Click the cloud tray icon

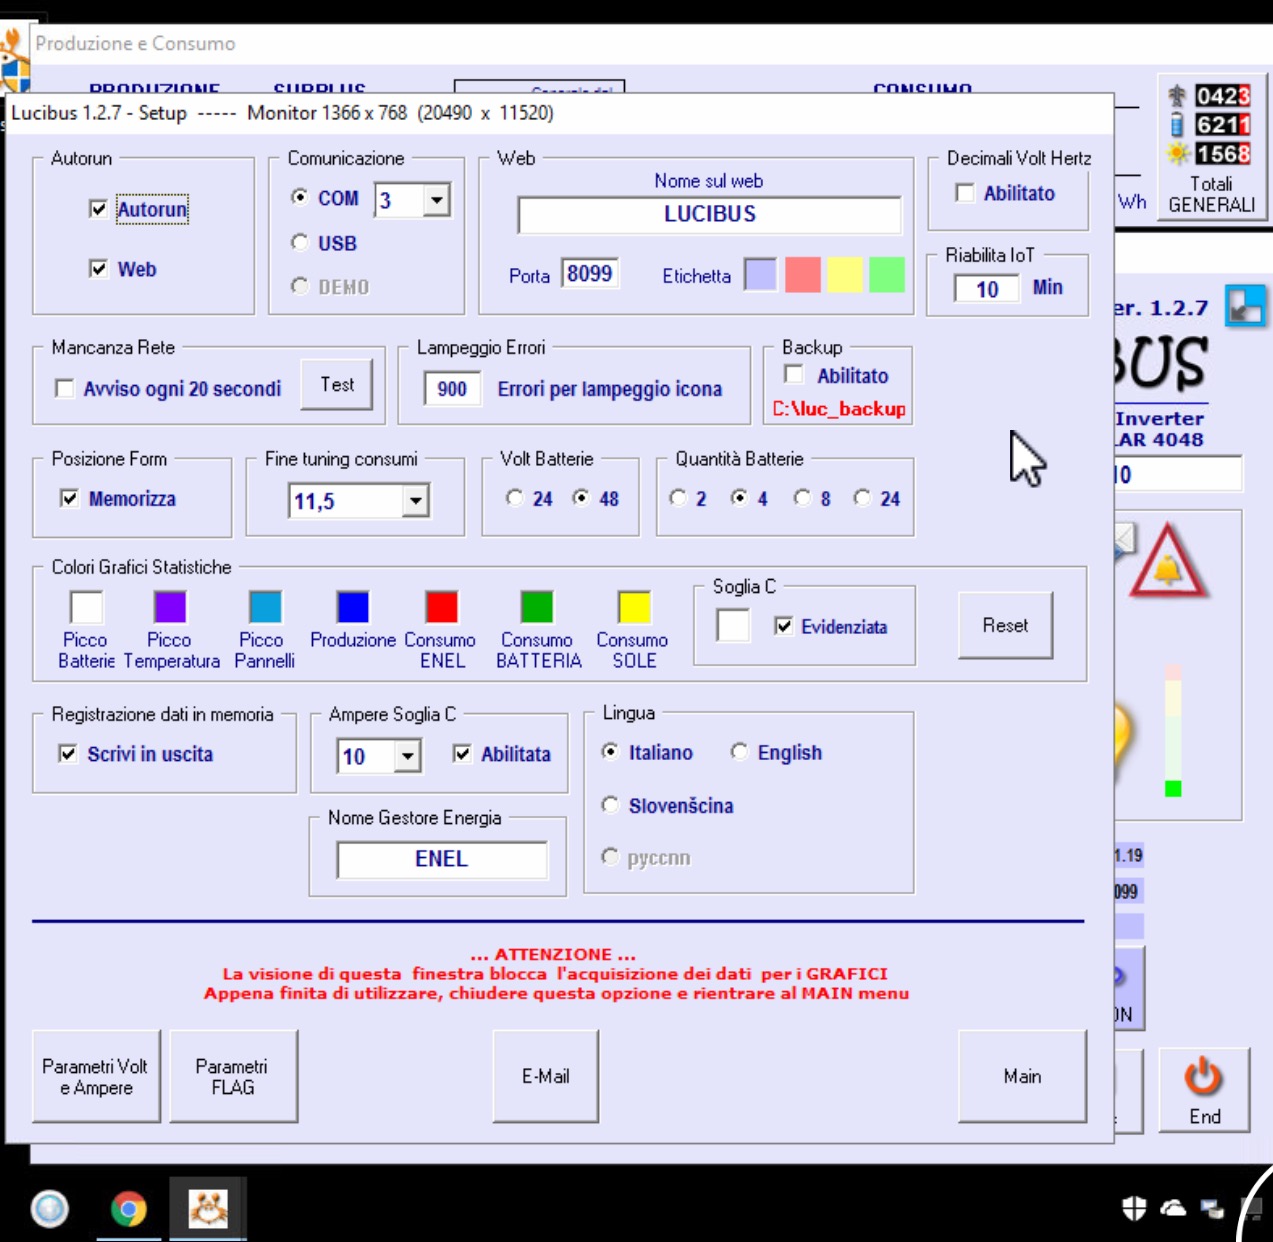(x=1173, y=1209)
